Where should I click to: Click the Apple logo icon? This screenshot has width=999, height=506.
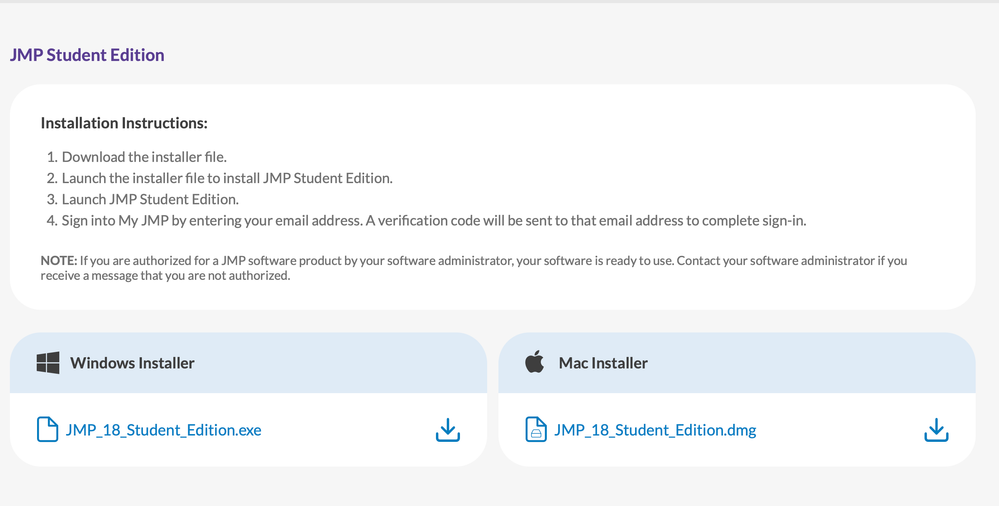click(535, 362)
